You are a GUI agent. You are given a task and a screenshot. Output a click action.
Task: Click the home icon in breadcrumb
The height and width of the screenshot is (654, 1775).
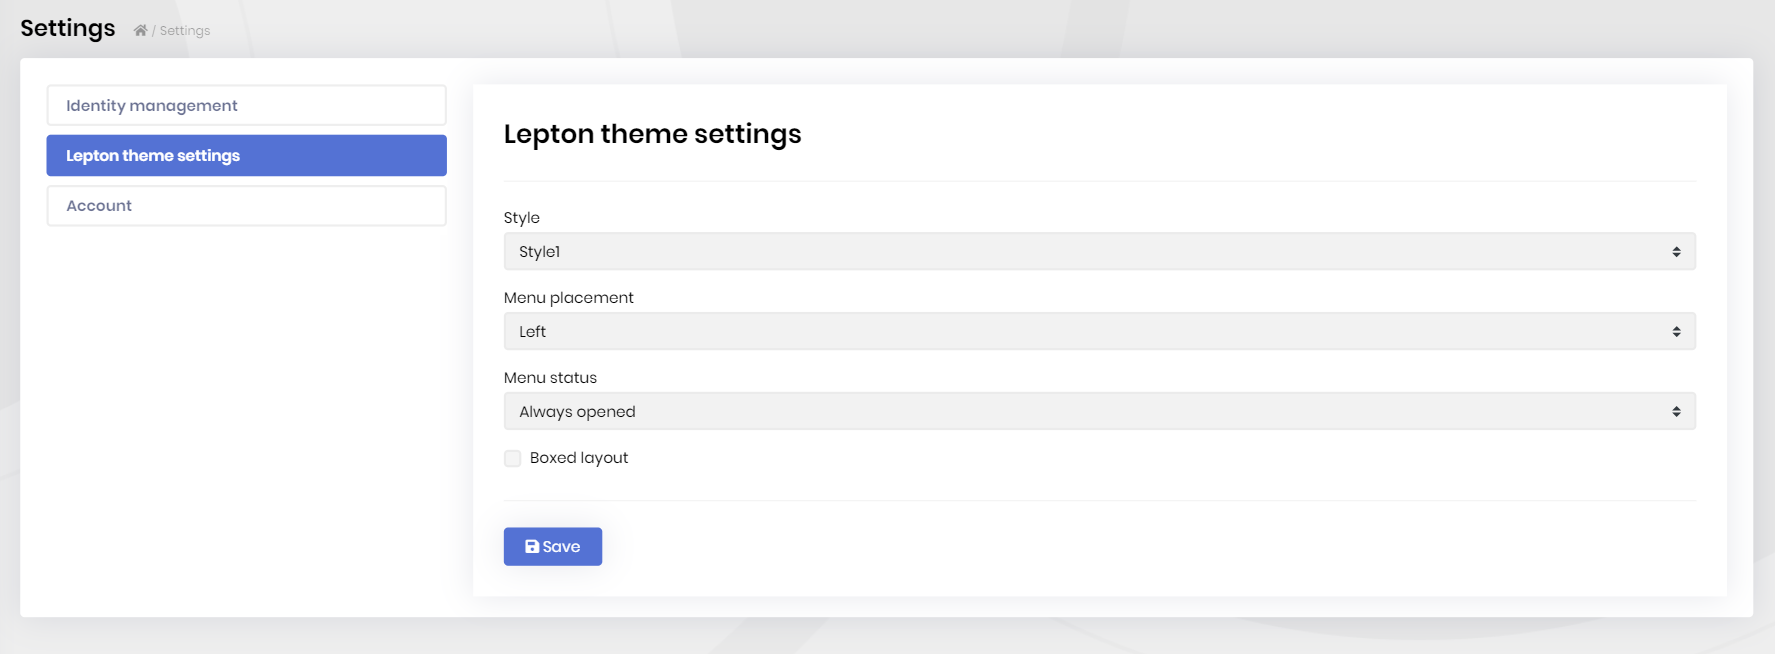[x=140, y=30]
